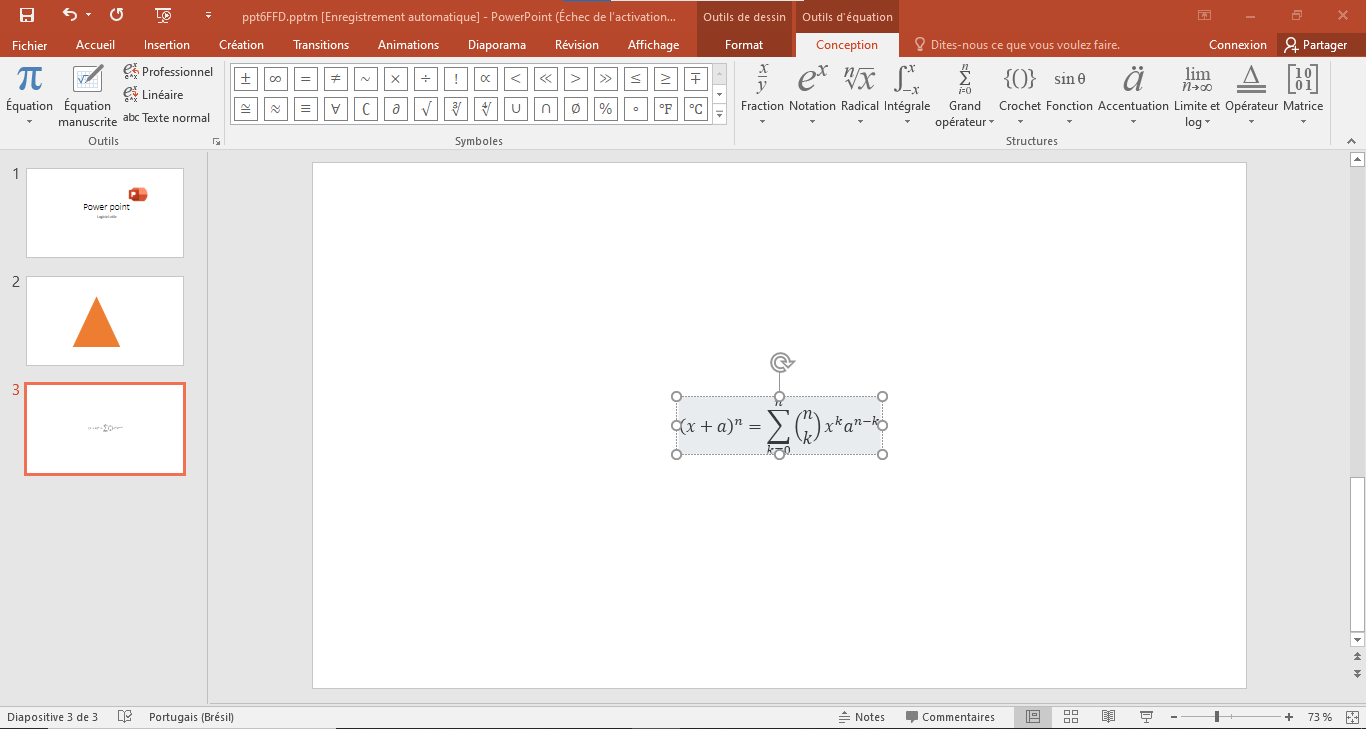Open the Notation structures dropdown

pos(812,96)
